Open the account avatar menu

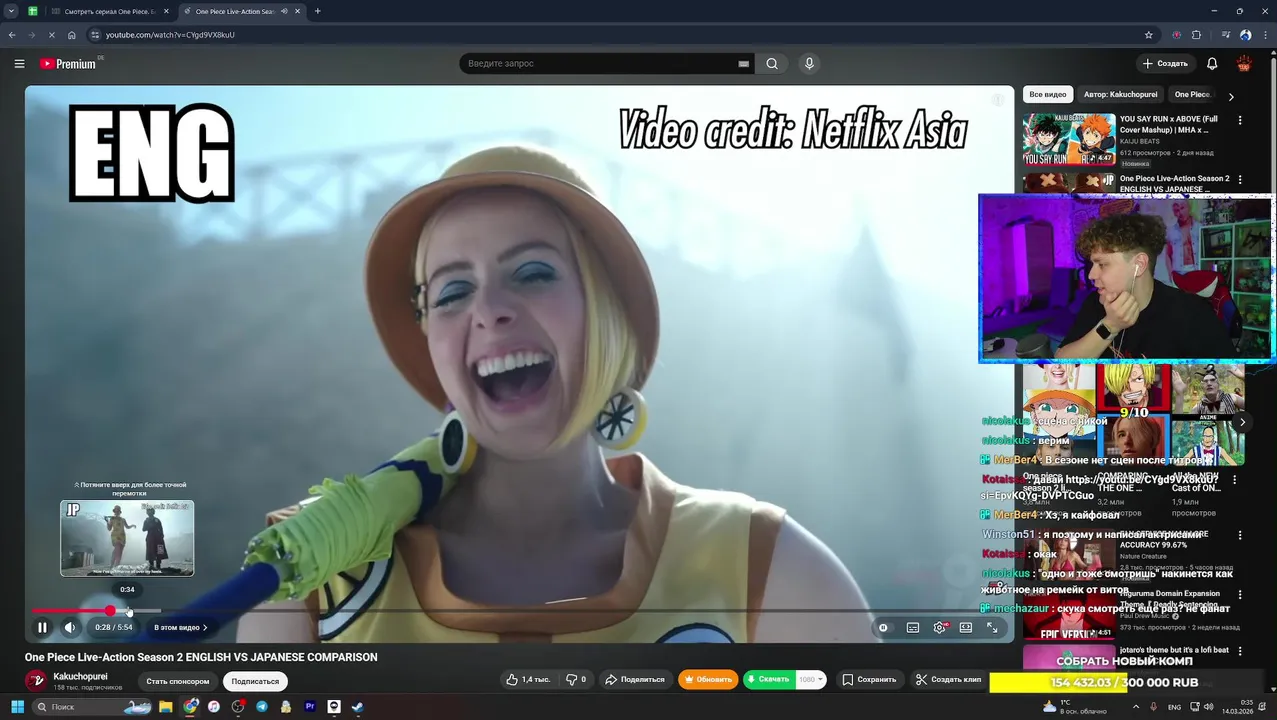1244,63
